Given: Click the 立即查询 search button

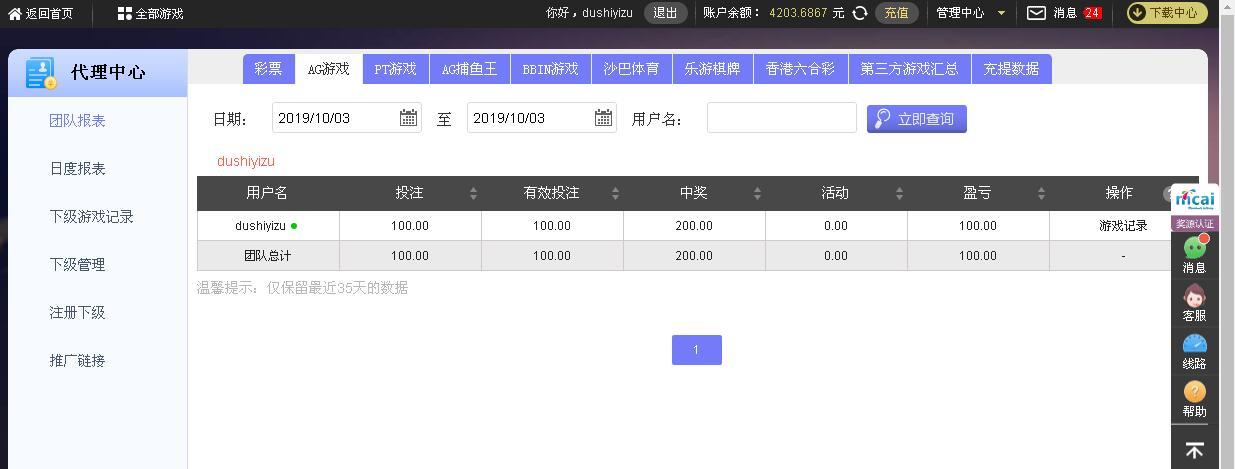Looking at the screenshot, I should [x=916, y=118].
